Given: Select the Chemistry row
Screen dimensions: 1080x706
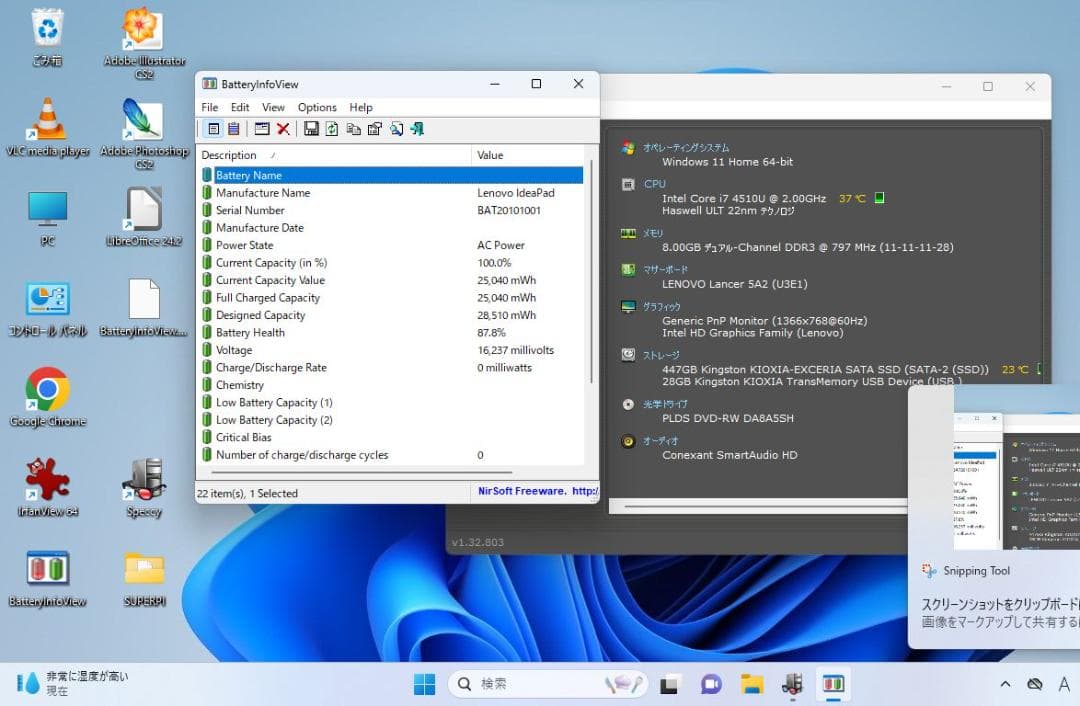Looking at the screenshot, I should tap(392, 385).
